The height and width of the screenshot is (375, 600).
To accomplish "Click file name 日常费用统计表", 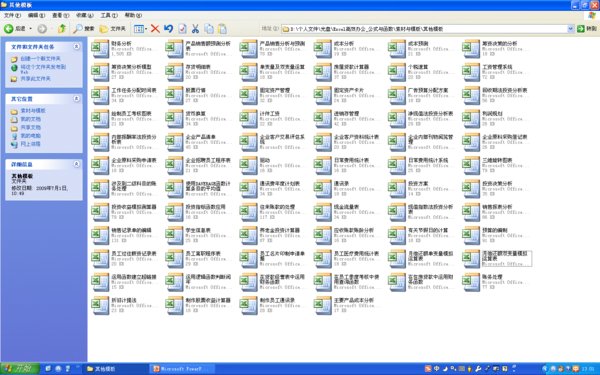I will point(351,160).
